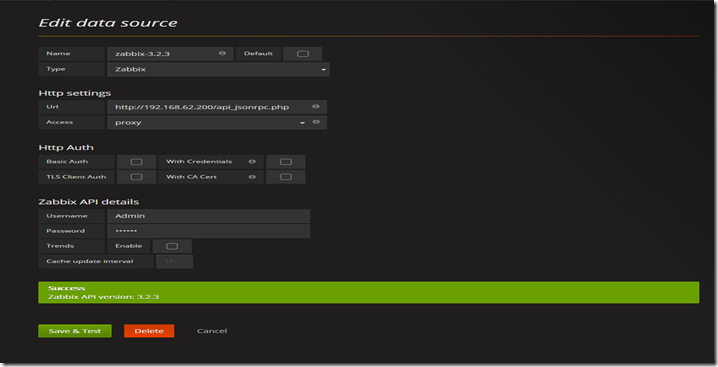Screen dimensions: 718x367
Task: Click the 'TLS Client Auth' label
Action: (x=76, y=177)
